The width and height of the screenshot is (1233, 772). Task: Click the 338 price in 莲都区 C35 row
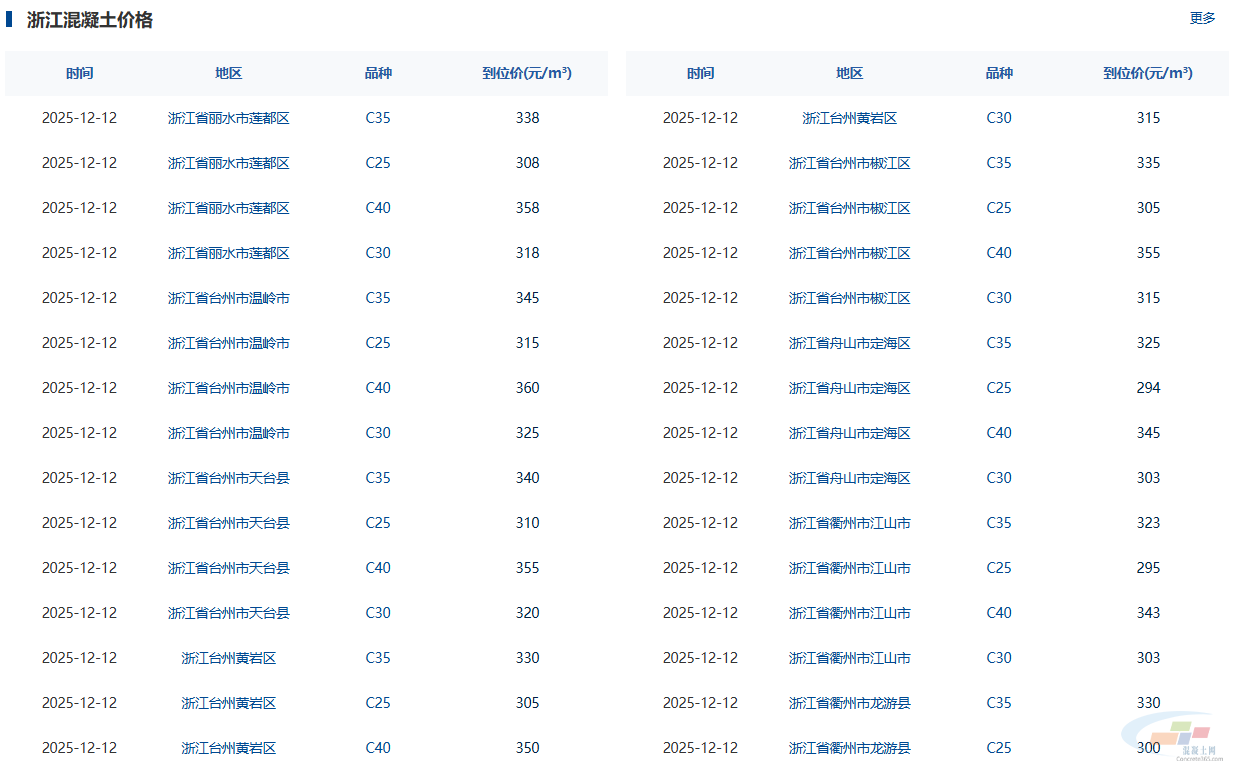(x=527, y=118)
